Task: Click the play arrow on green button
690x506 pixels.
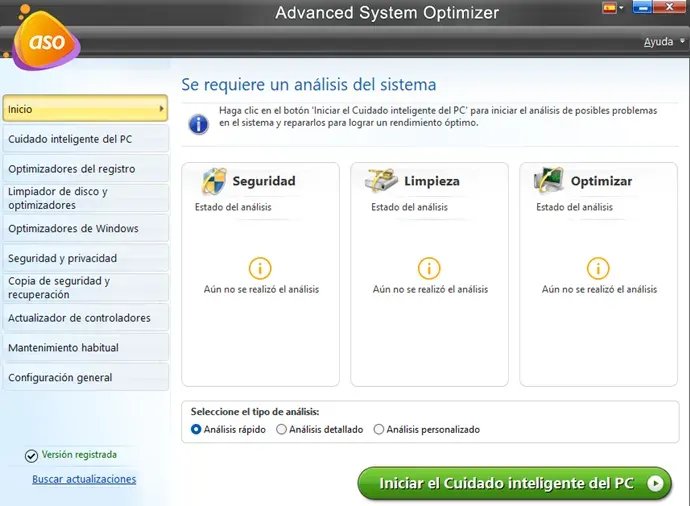Action: 655,484
